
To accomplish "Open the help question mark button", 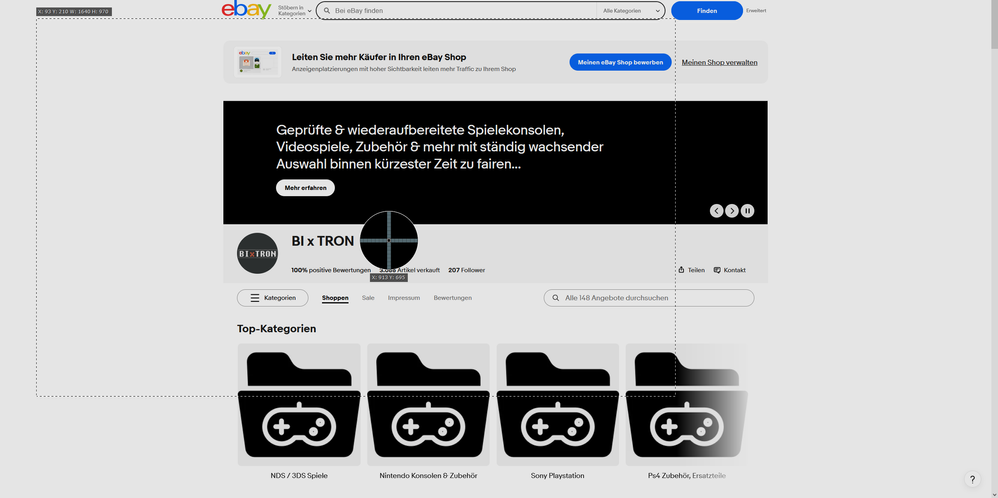I will [971, 480].
